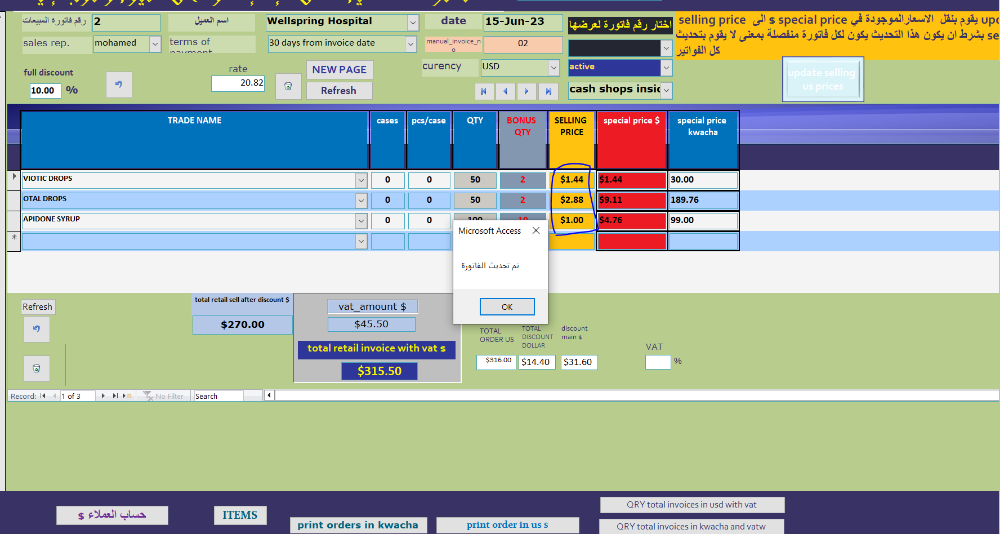Jump to last invoice using top navigation arrow
The height and width of the screenshot is (534, 1000).
click(x=548, y=91)
